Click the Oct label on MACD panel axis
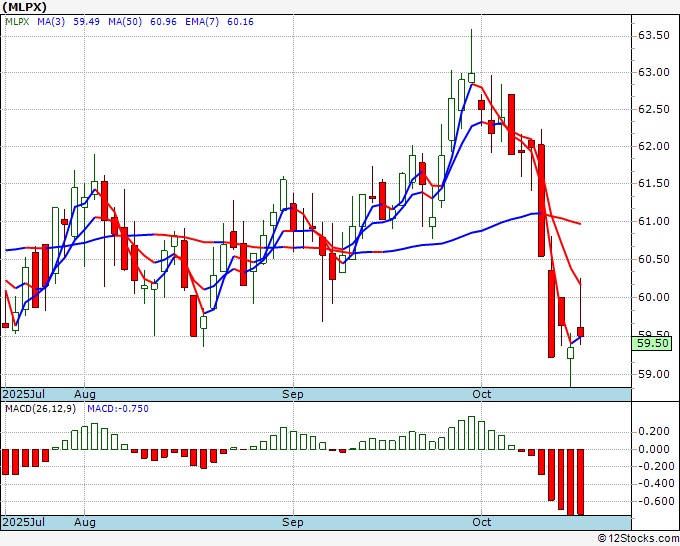680x546 pixels. (481, 522)
